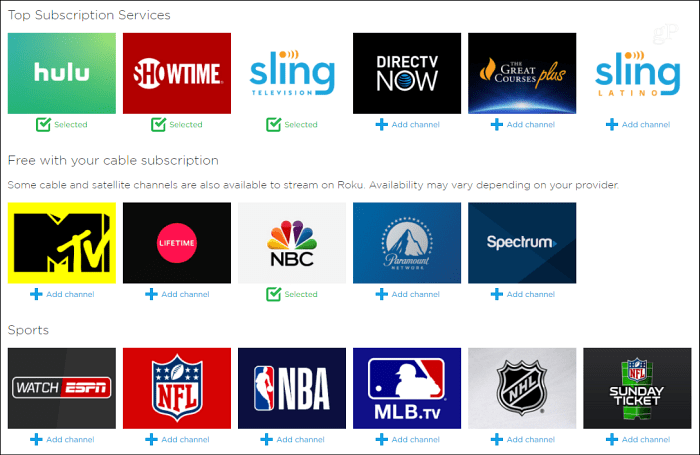
Task: Uncheck the Selected checkbox under NBC
Action: pos(274,294)
